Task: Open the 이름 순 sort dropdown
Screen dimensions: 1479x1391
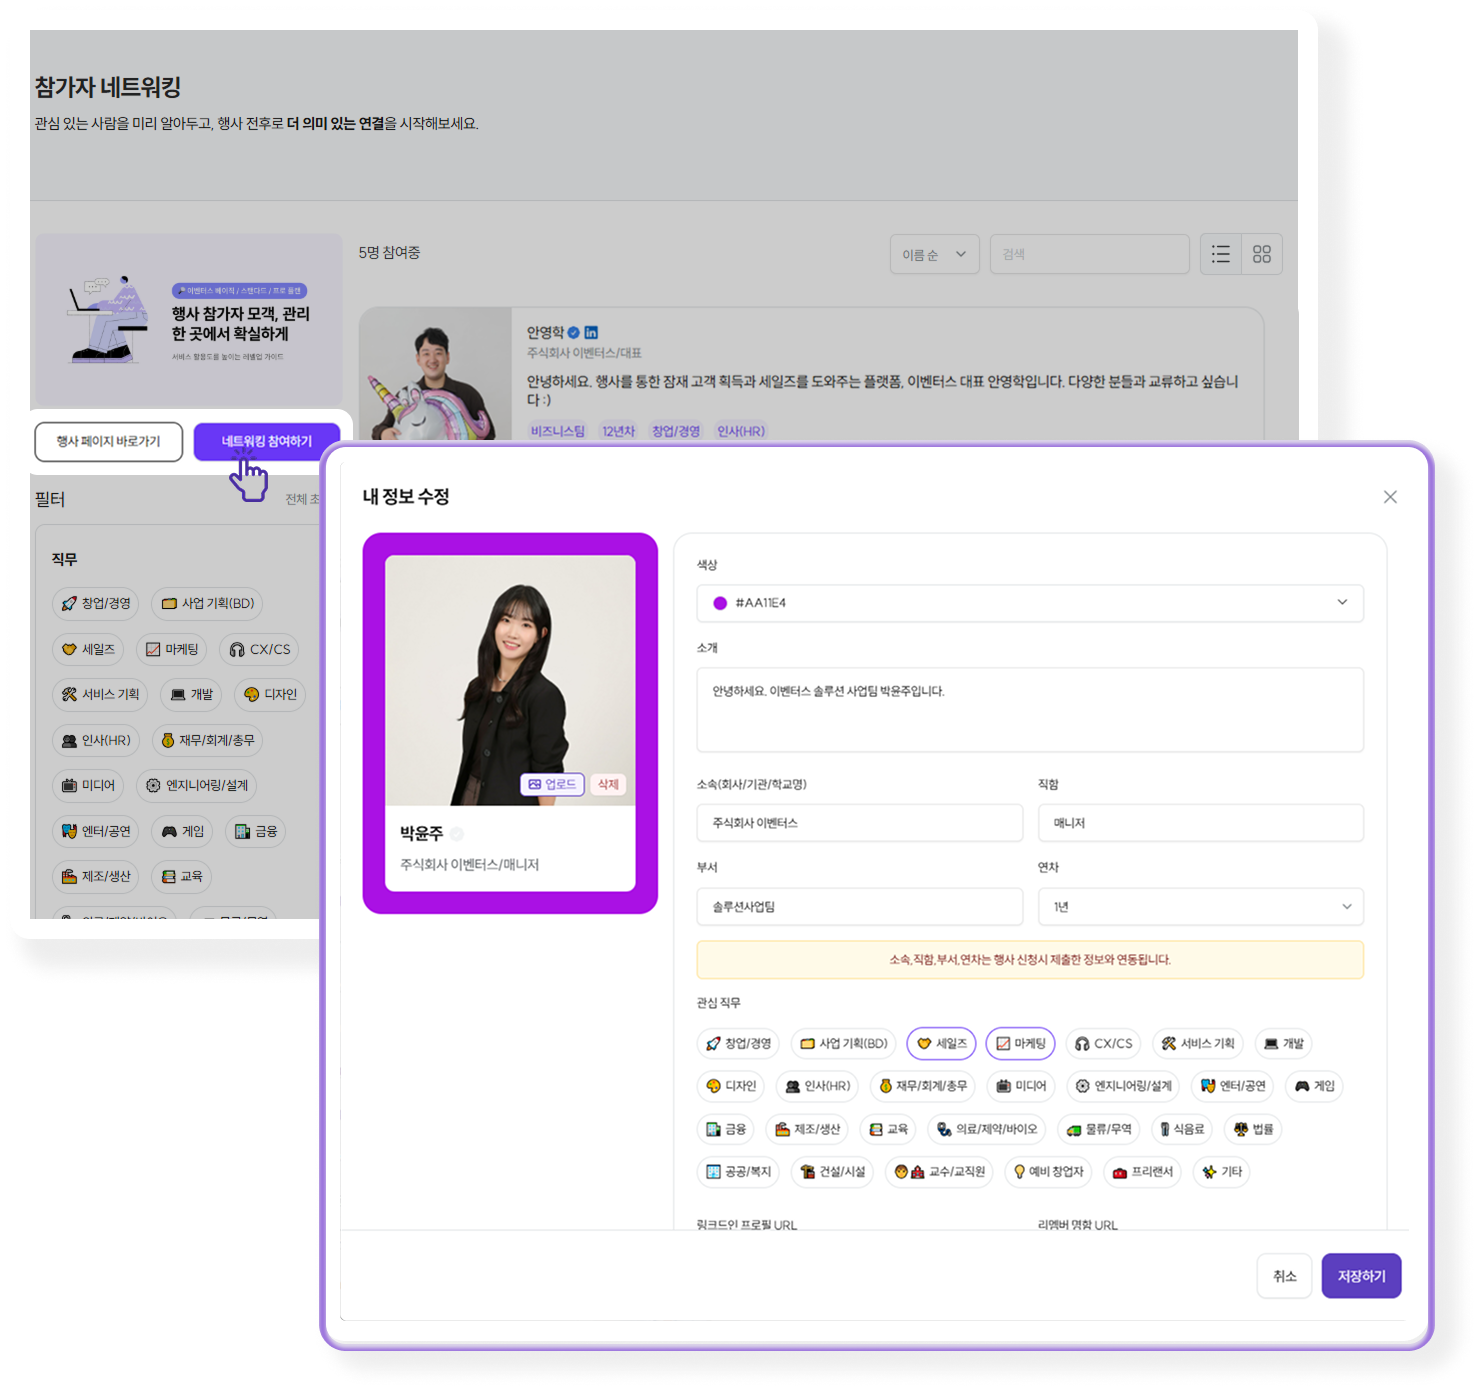Action: [934, 254]
